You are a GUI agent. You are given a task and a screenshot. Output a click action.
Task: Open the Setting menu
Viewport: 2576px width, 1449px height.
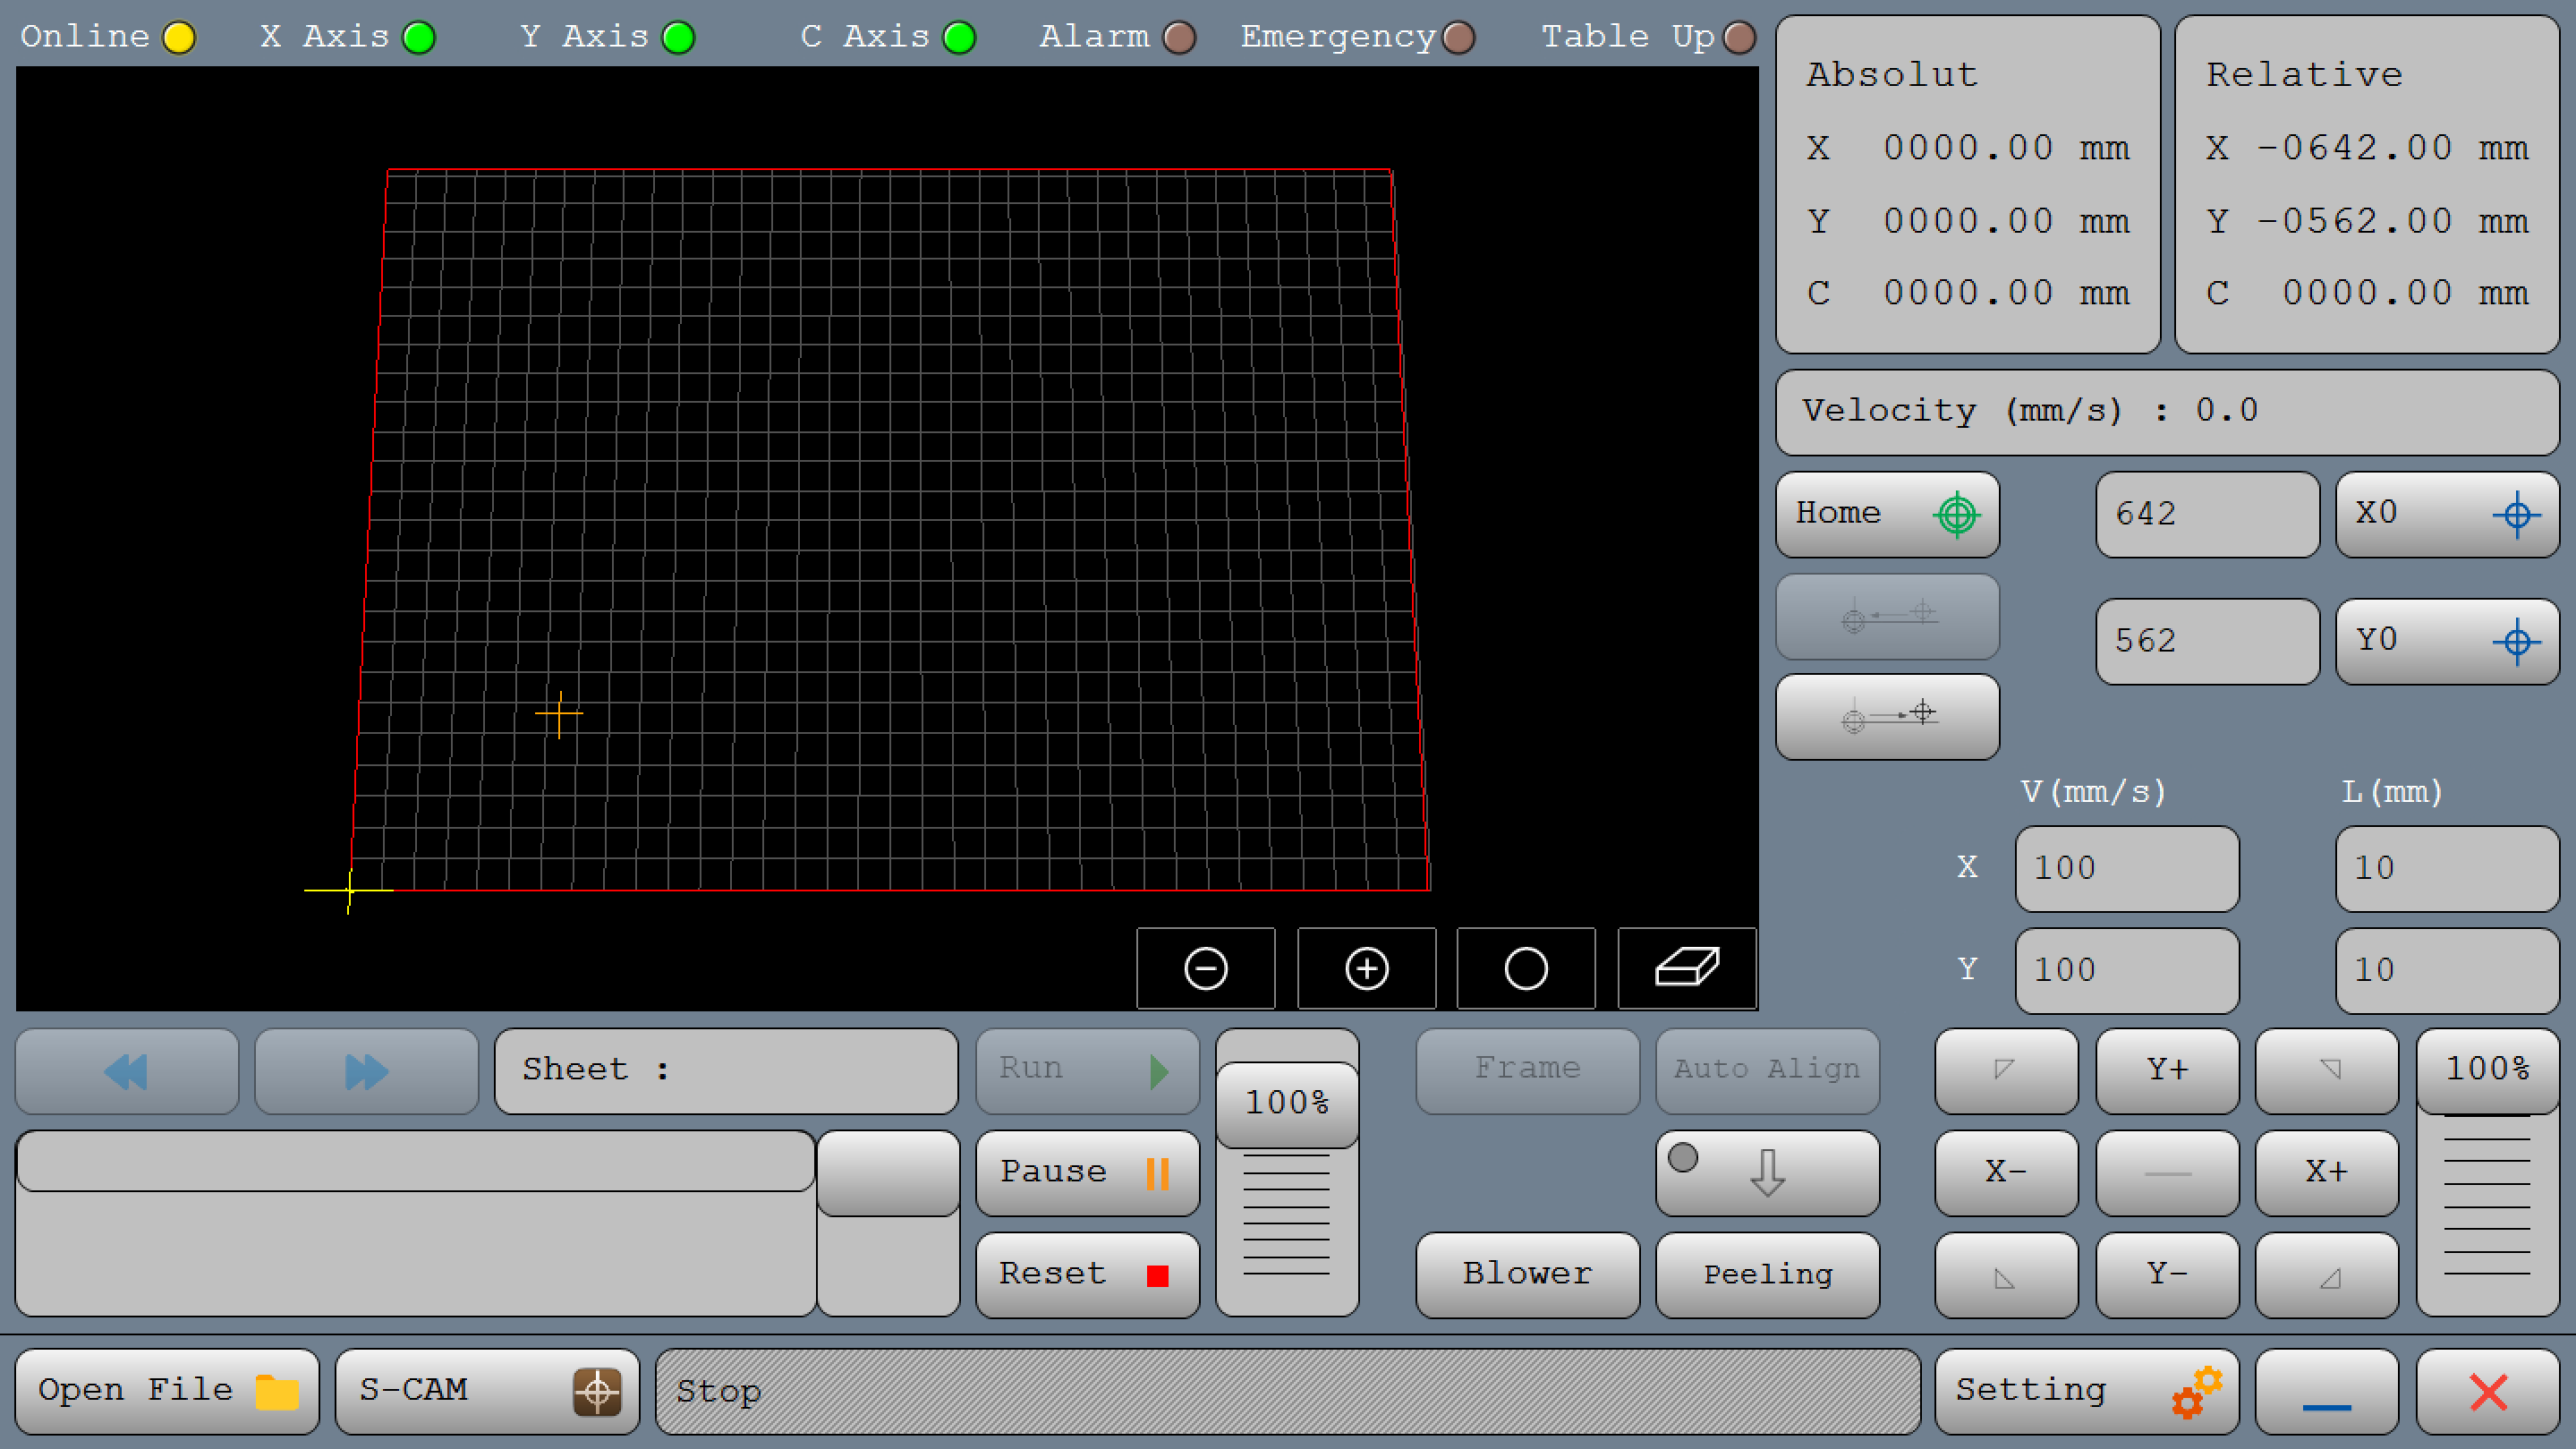coord(2086,1391)
